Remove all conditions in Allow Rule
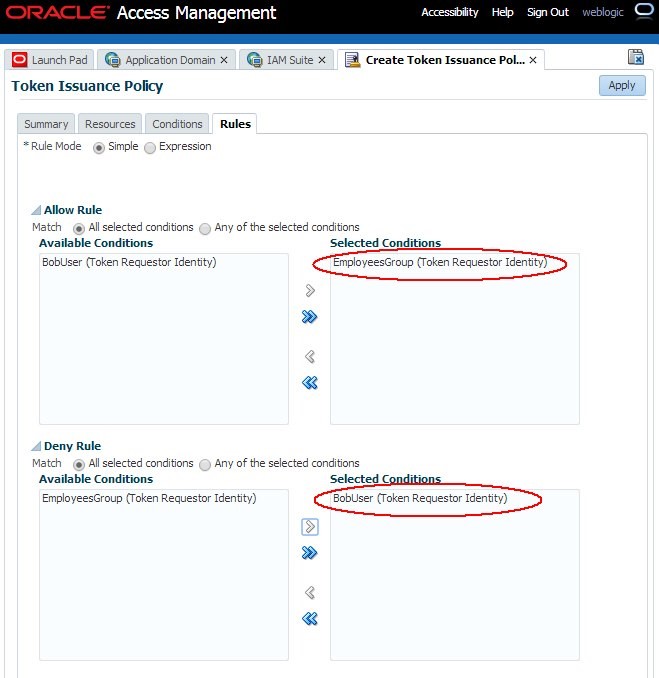 click(x=310, y=383)
